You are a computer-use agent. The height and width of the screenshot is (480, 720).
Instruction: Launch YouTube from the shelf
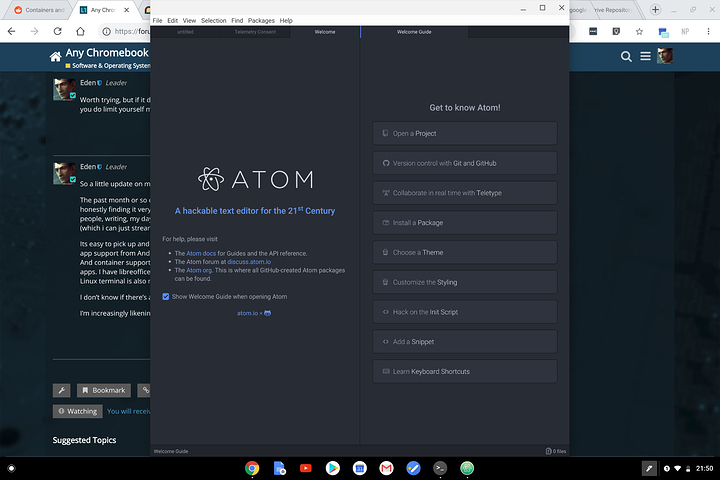306,467
